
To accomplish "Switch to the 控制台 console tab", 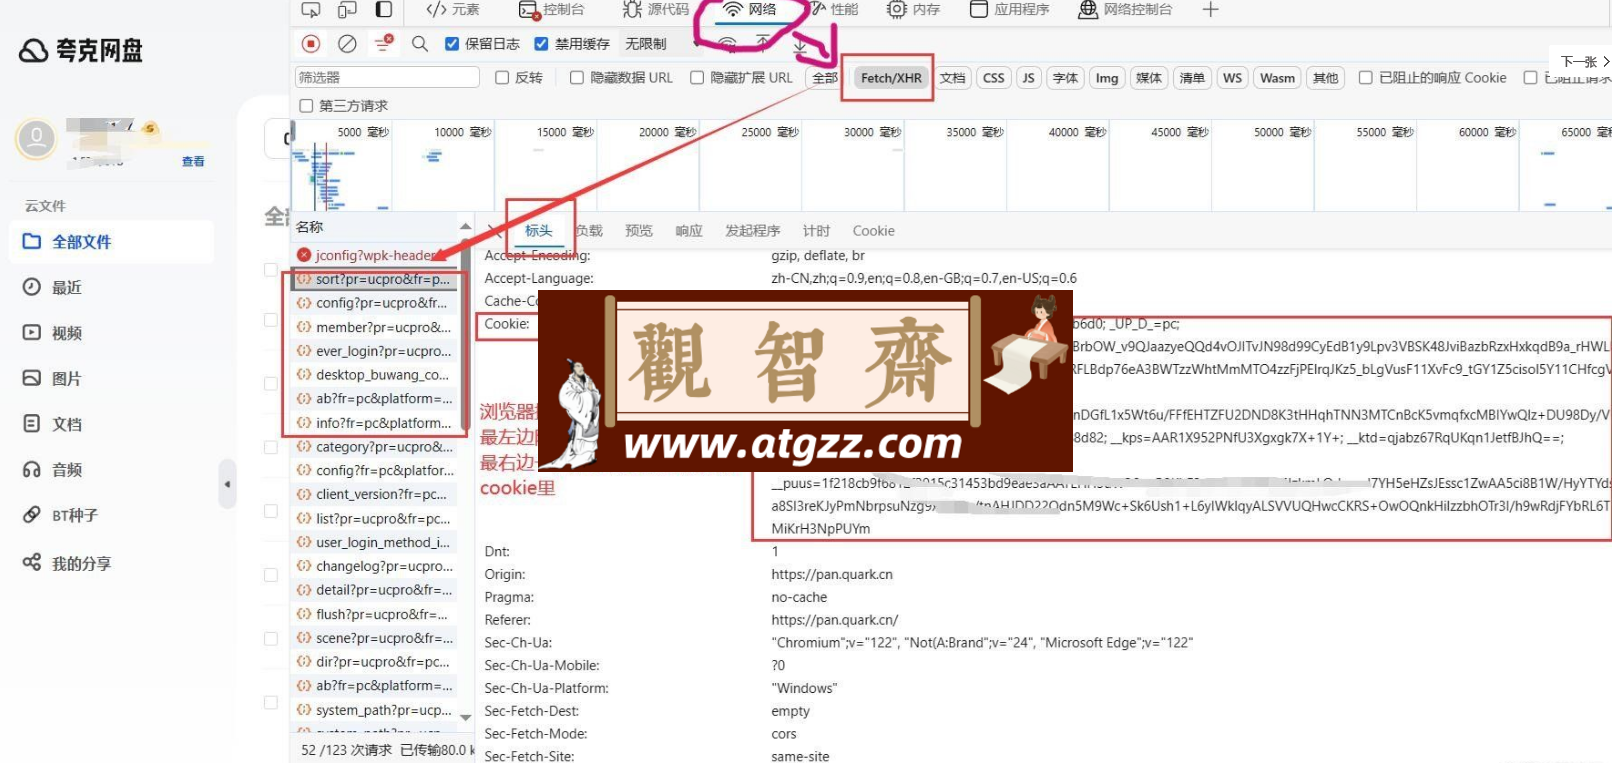I will click(551, 10).
